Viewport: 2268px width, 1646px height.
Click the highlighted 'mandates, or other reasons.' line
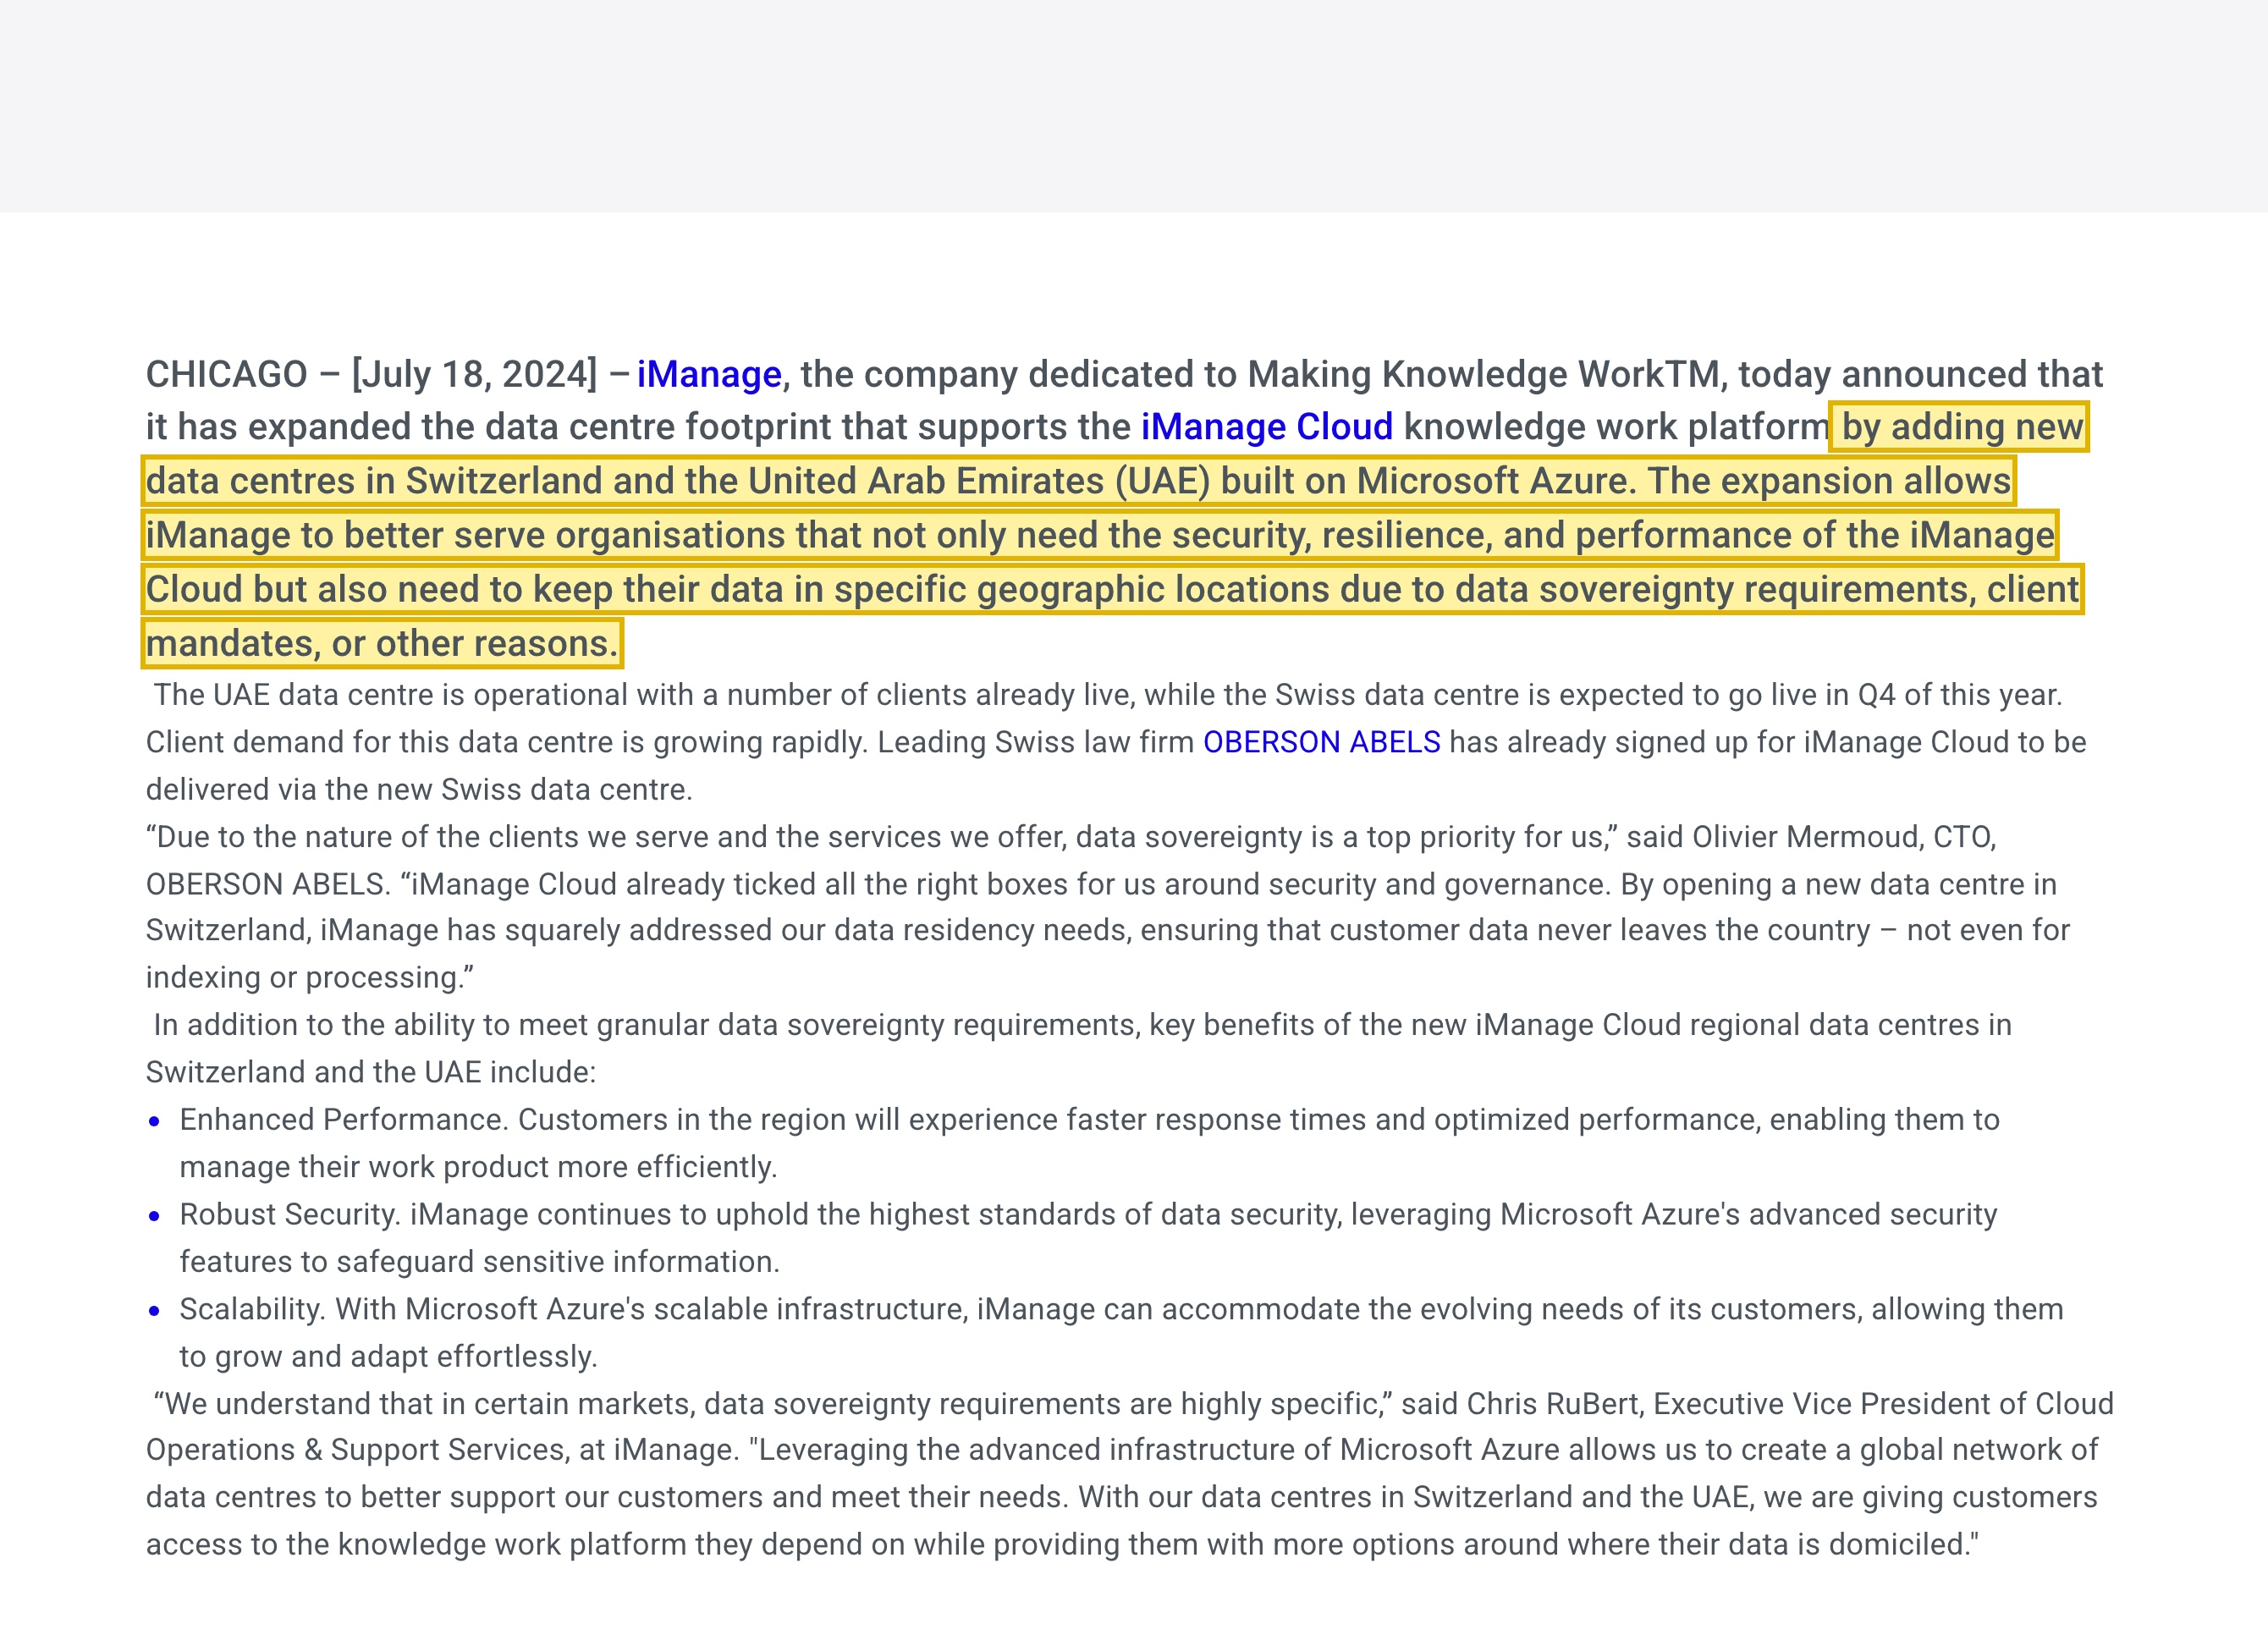click(x=382, y=643)
